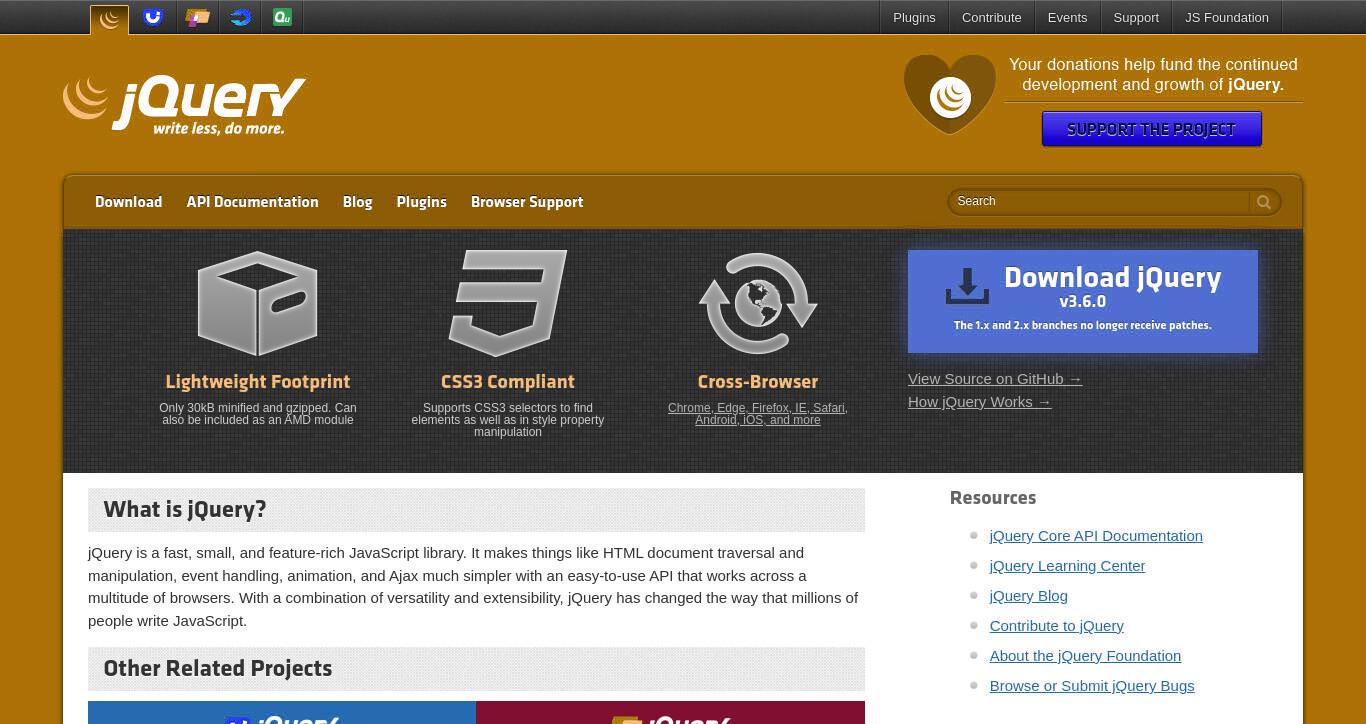Viewport: 1366px width, 724px height.
Task: Open the jQuery Mobile icon in top bar
Action: 197,17
